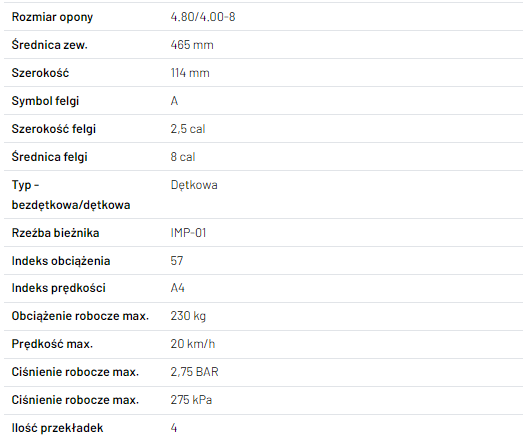Screen dimensions: 524x445
Task: Click the 20 km/h max speed value
Action: point(192,344)
